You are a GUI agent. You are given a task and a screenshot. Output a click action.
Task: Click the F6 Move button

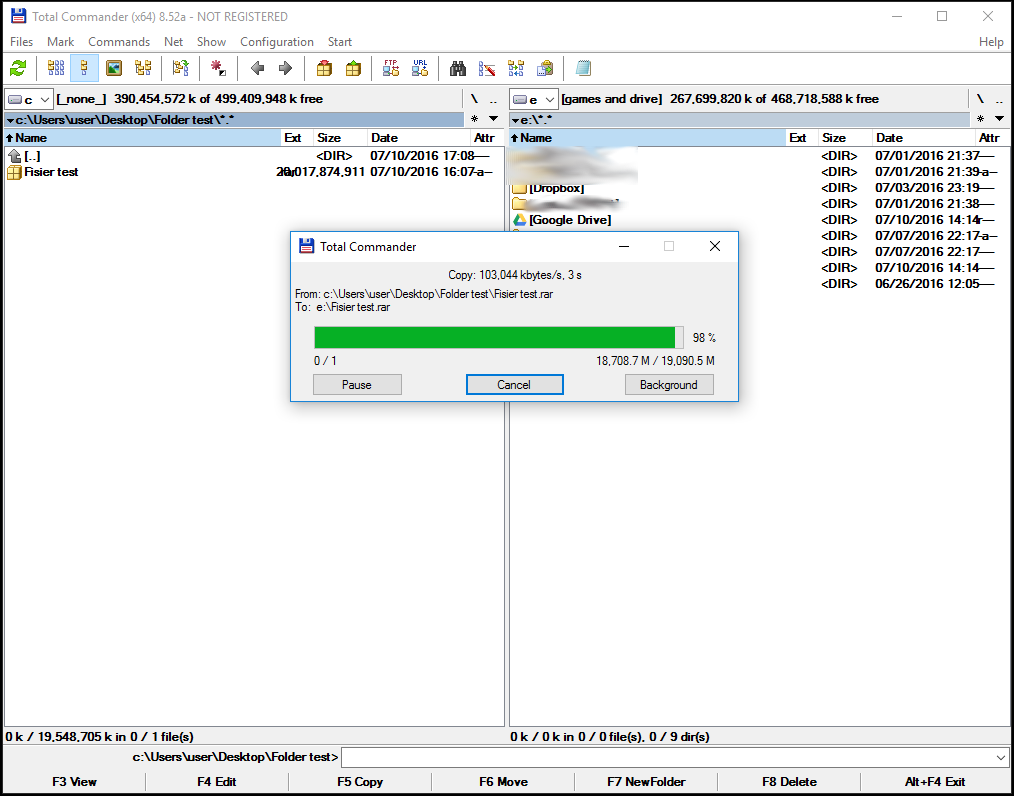click(x=503, y=782)
